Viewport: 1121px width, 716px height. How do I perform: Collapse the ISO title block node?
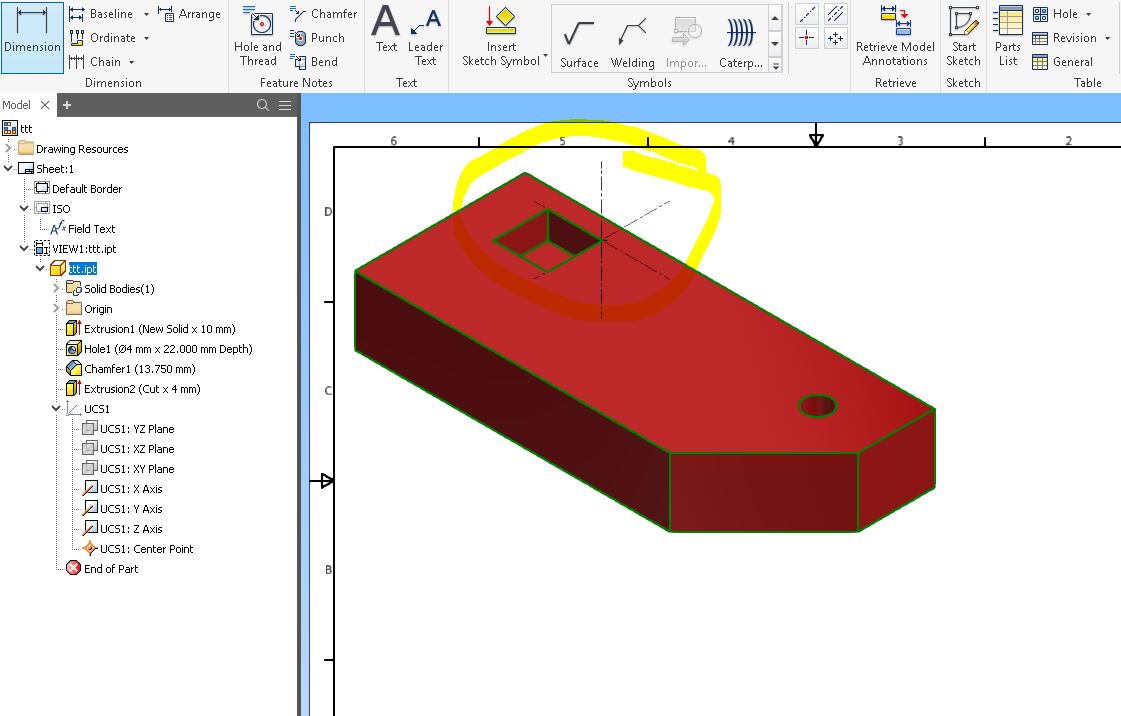point(24,209)
